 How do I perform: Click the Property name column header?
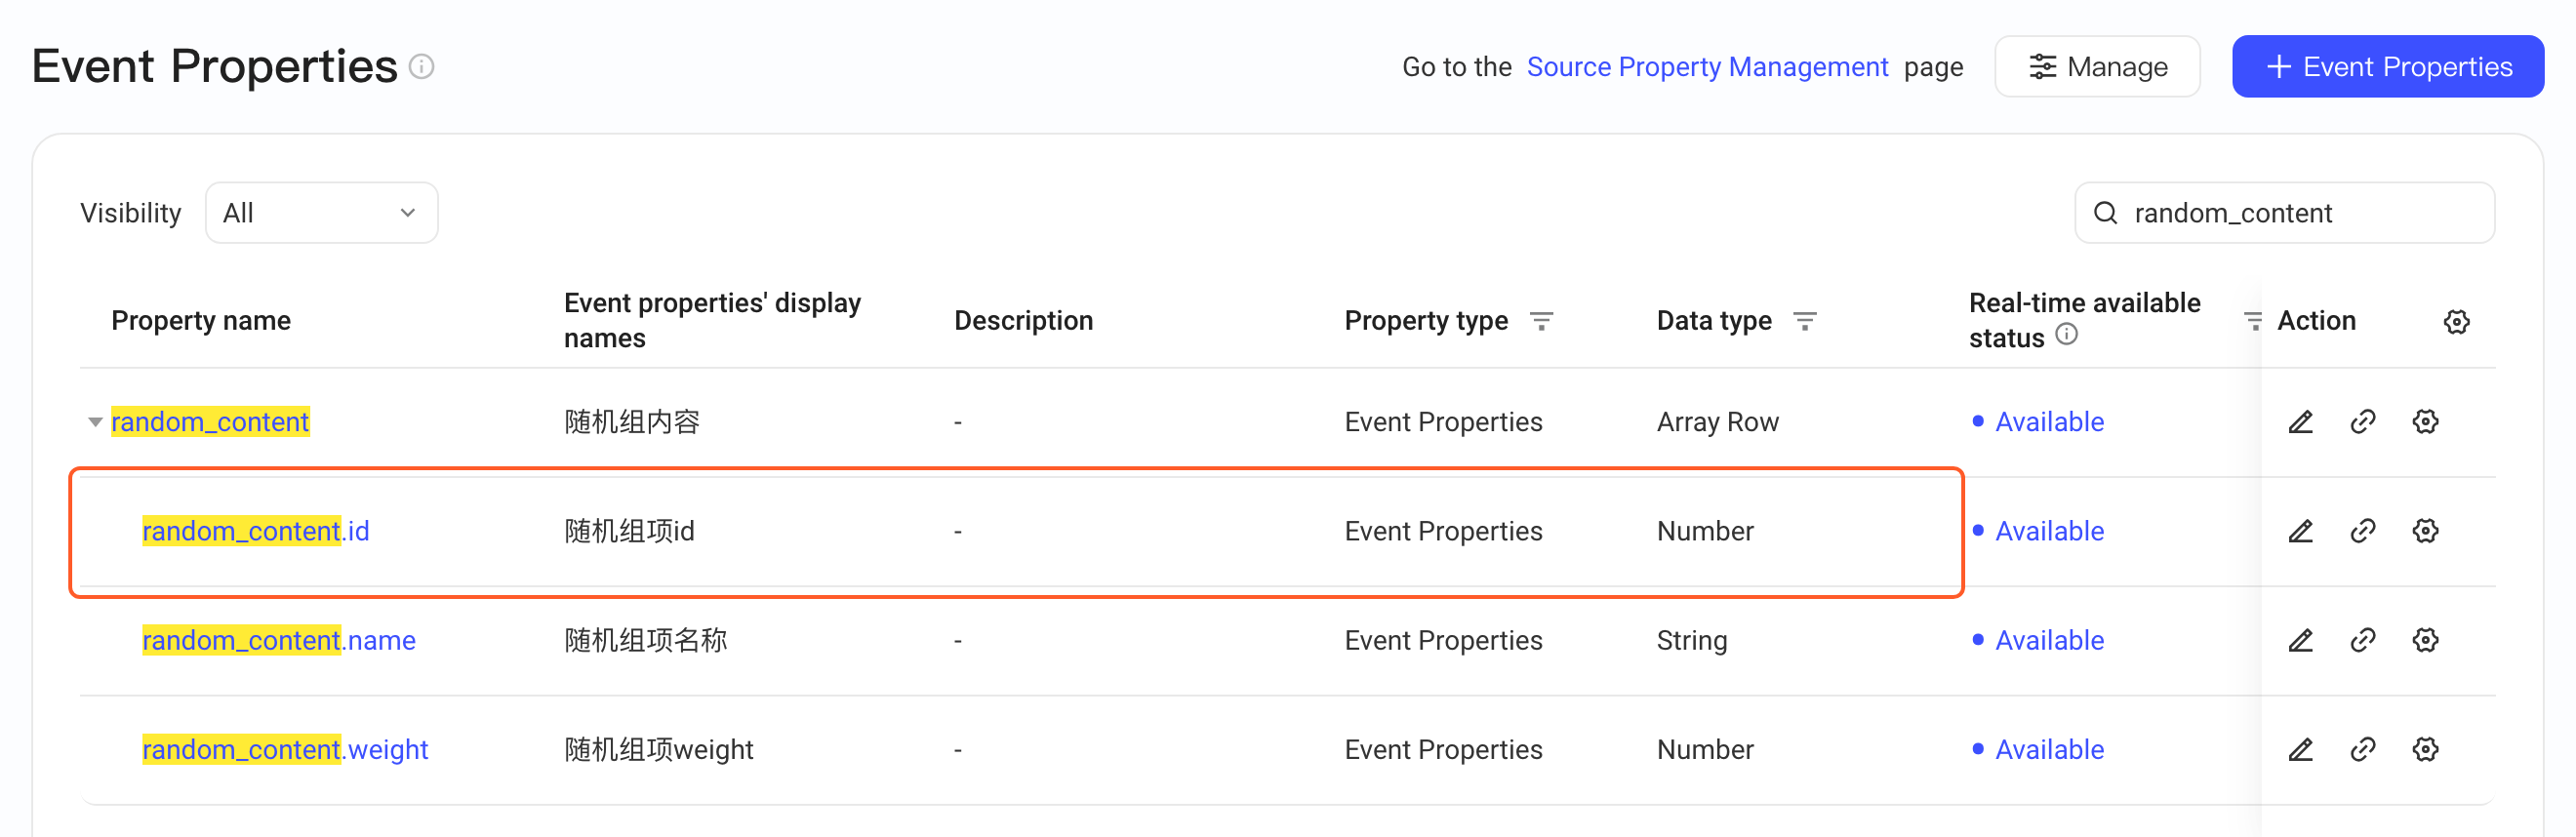point(201,321)
